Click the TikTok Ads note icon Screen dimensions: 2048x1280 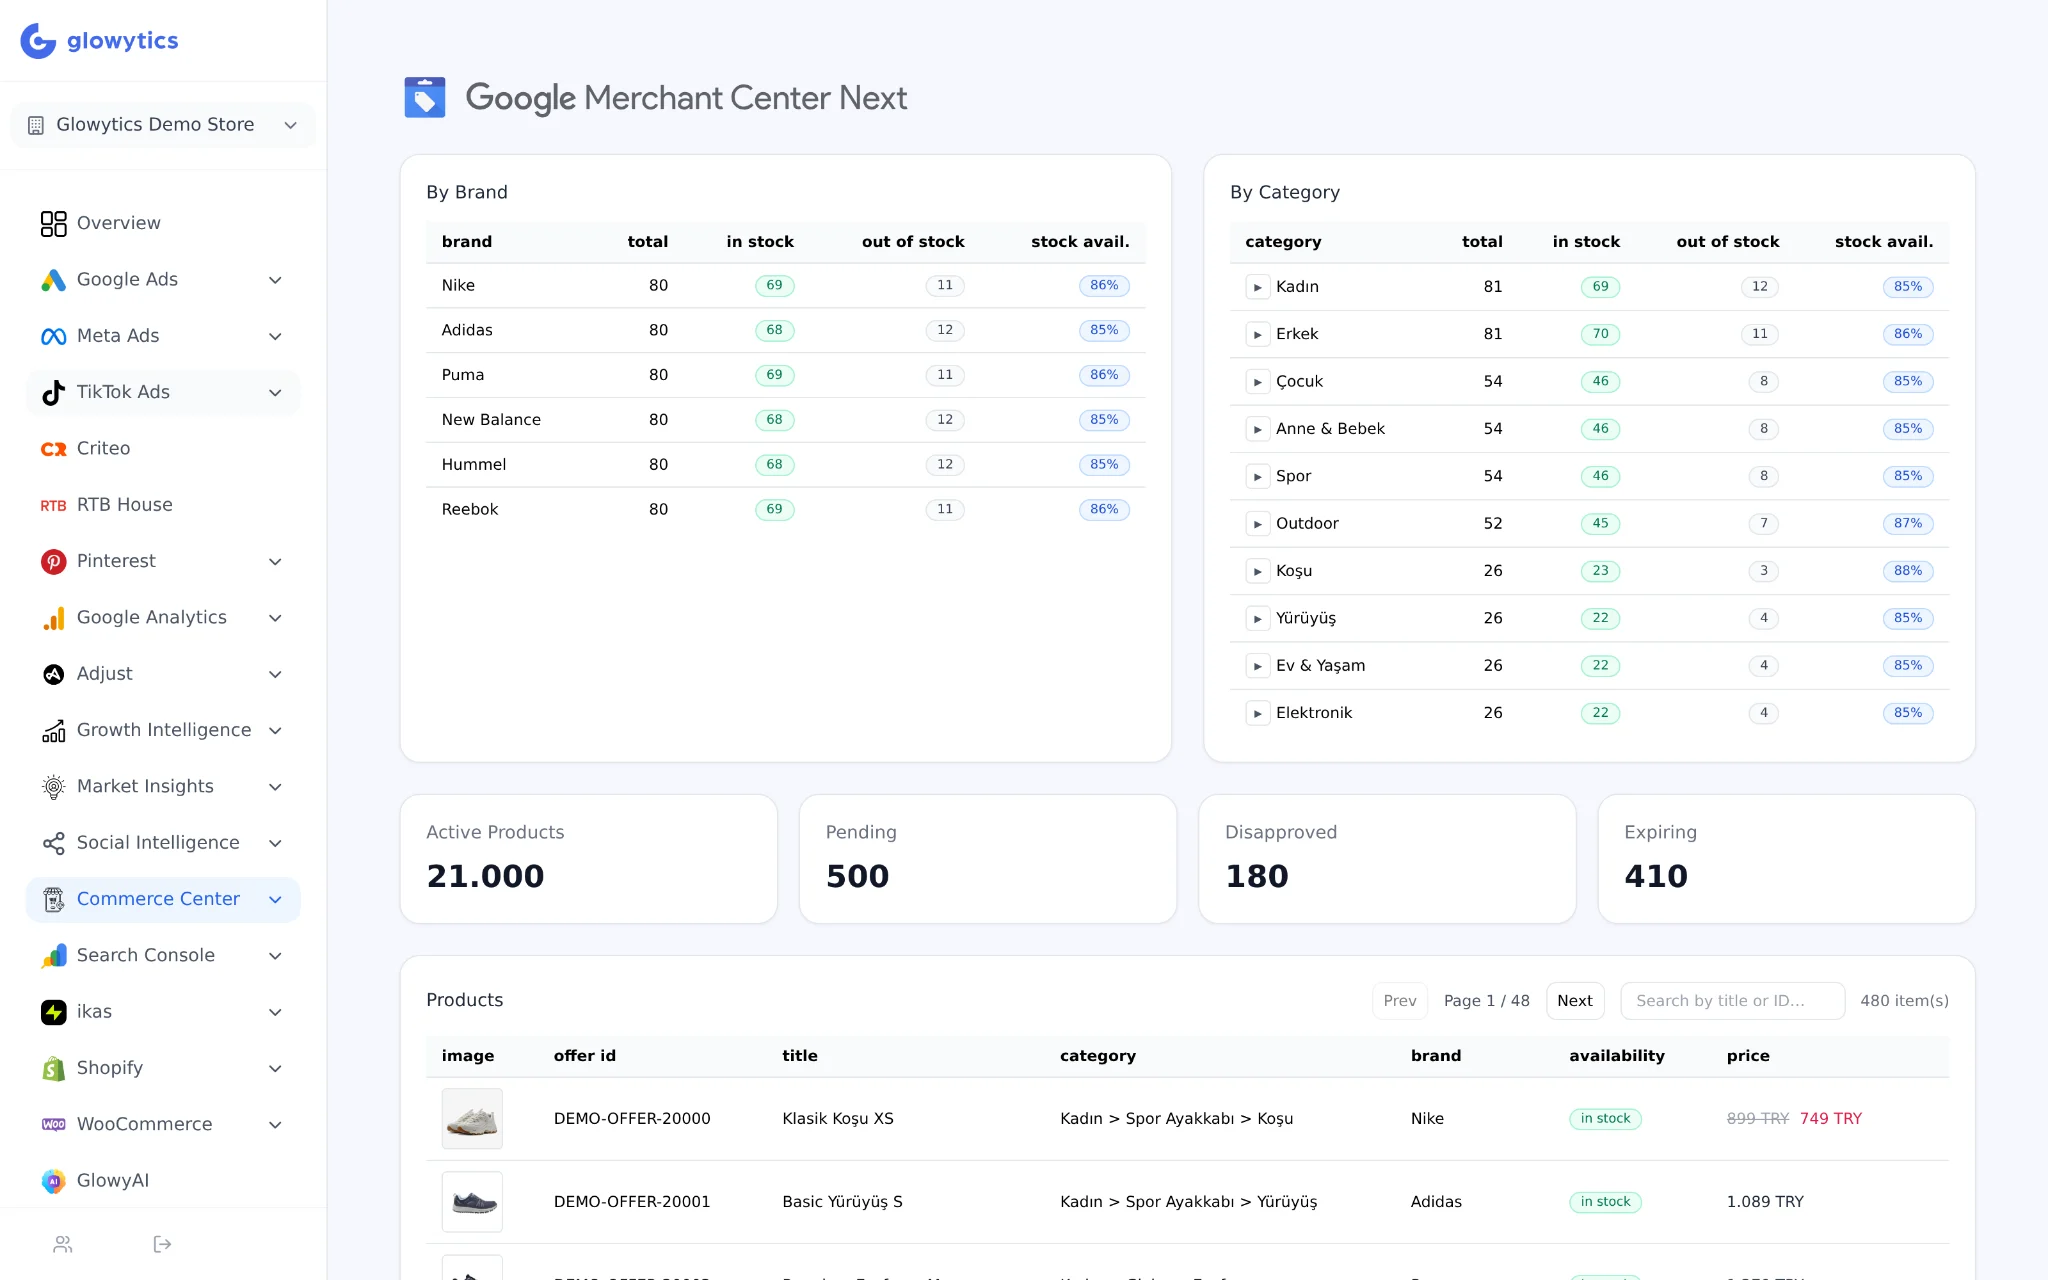pos(54,392)
